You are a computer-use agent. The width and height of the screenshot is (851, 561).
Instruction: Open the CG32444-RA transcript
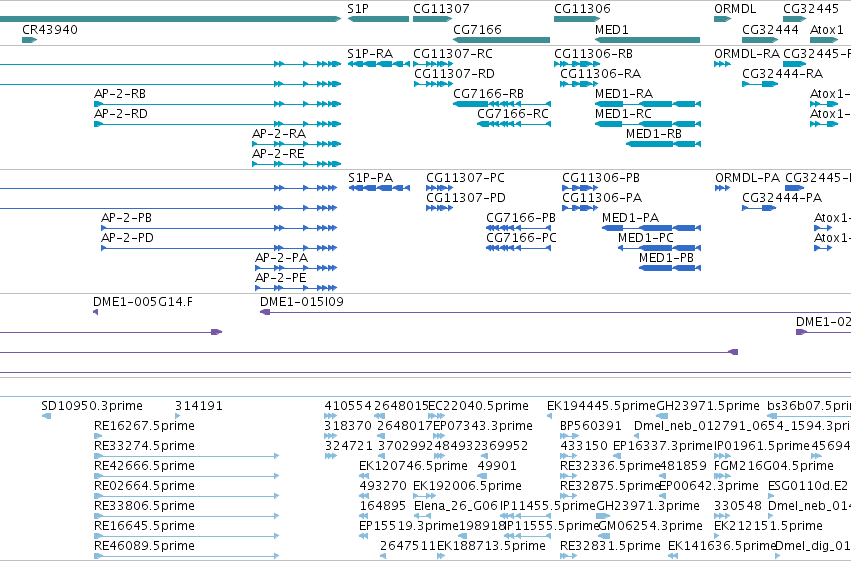click(760, 84)
